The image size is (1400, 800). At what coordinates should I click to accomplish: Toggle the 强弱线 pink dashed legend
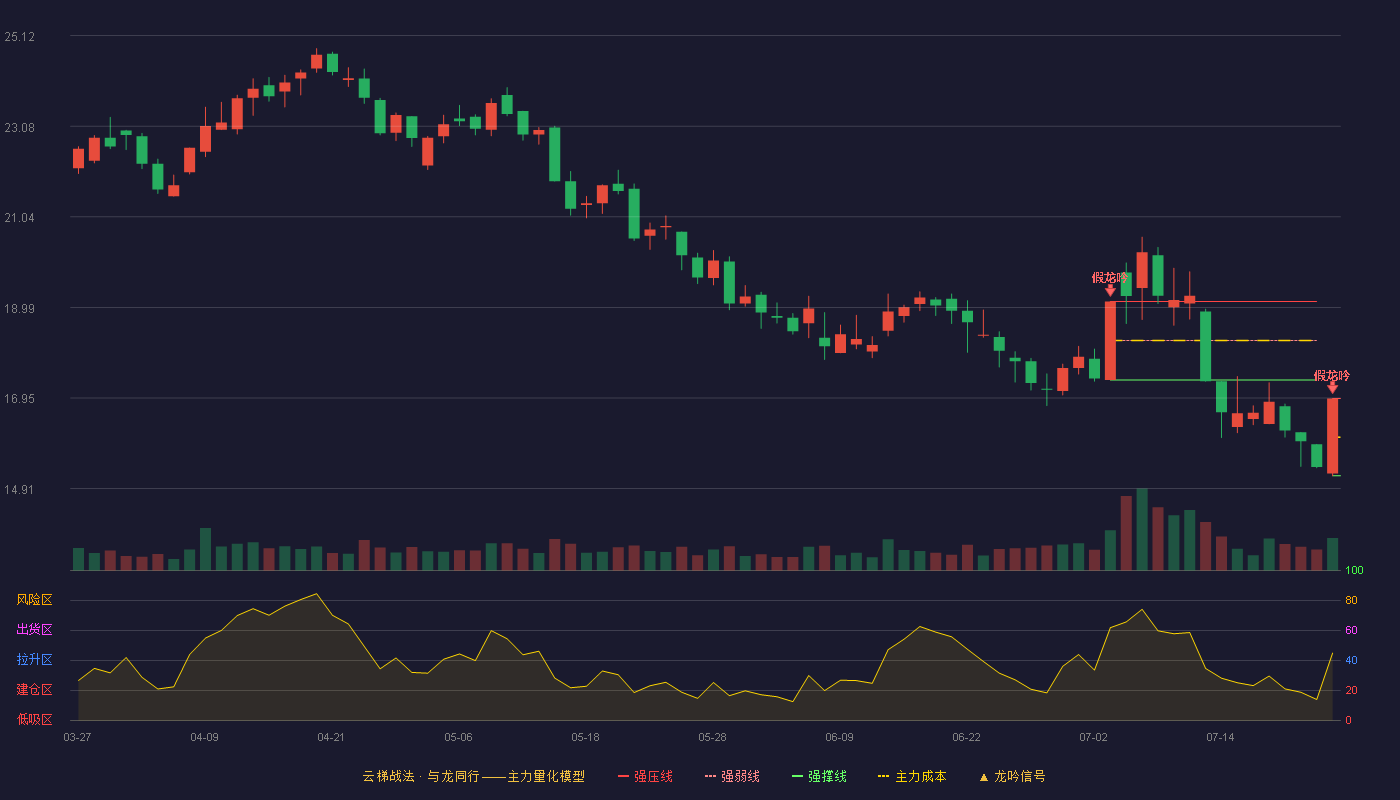tap(732, 776)
